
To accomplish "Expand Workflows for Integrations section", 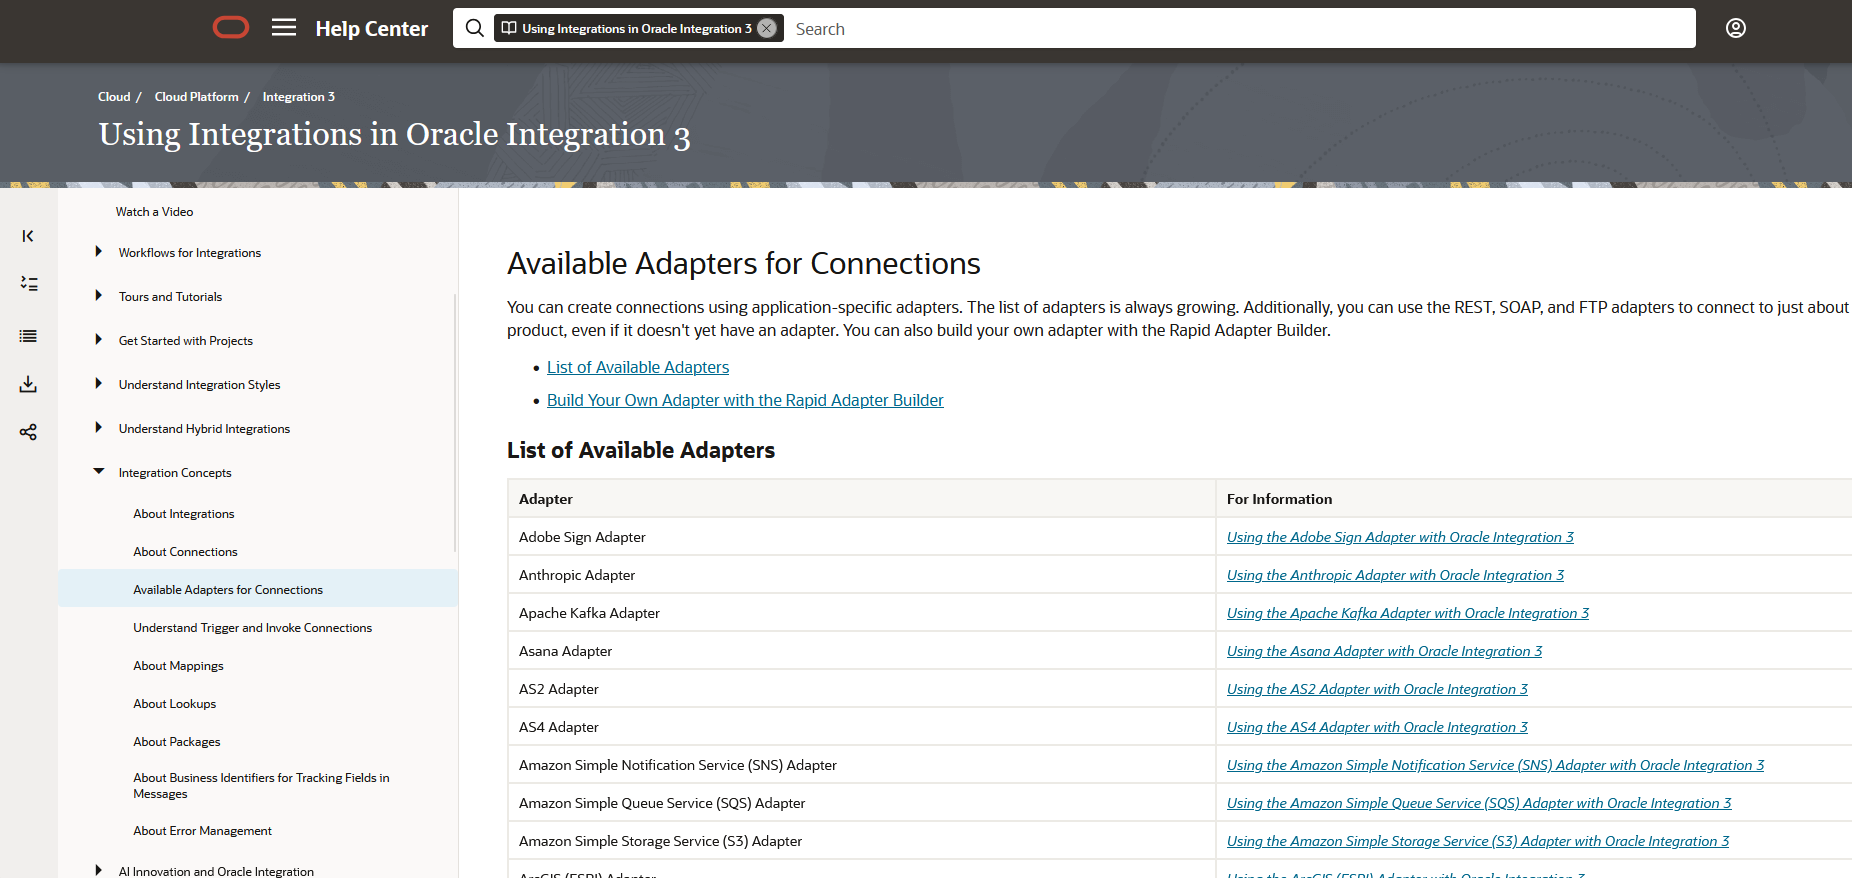I will pos(98,252).
